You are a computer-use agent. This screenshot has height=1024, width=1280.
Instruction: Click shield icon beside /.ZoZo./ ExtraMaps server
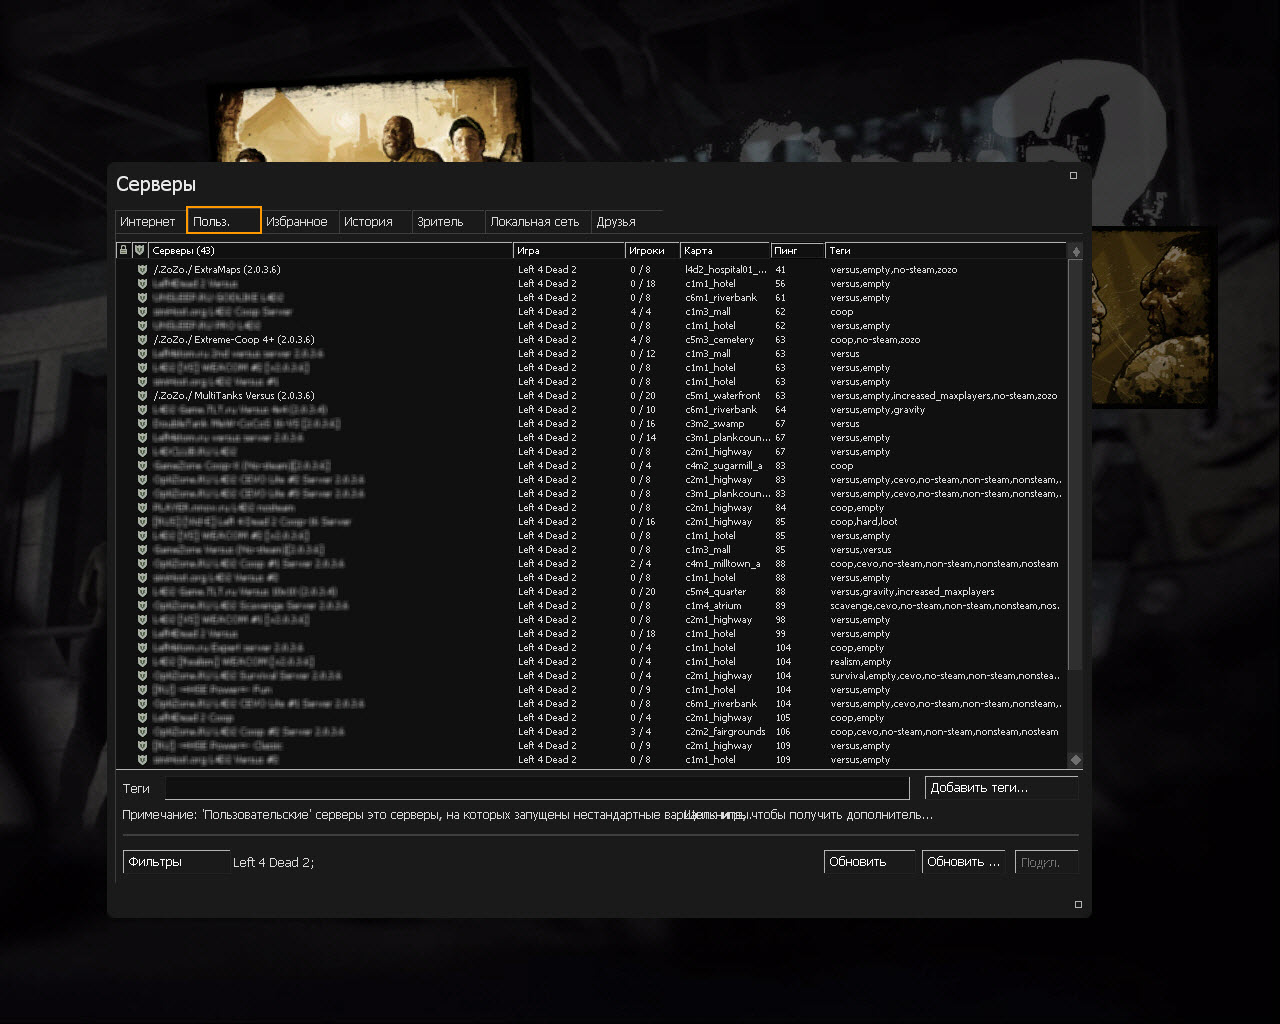point(142,269)
